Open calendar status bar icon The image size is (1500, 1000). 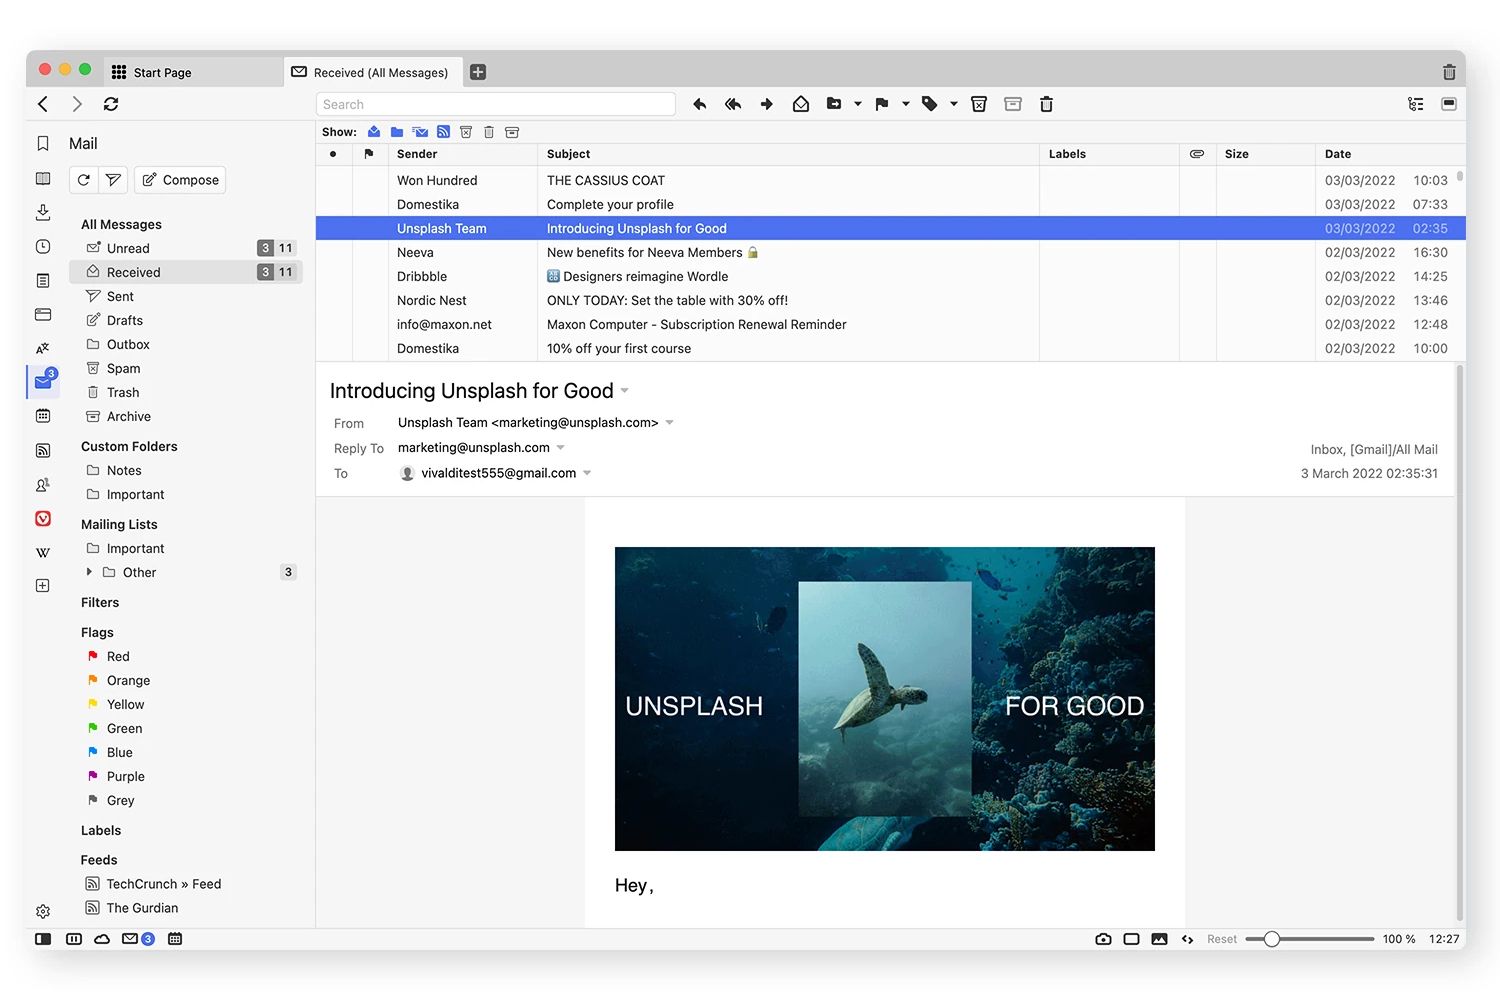(x=175, y=939)
